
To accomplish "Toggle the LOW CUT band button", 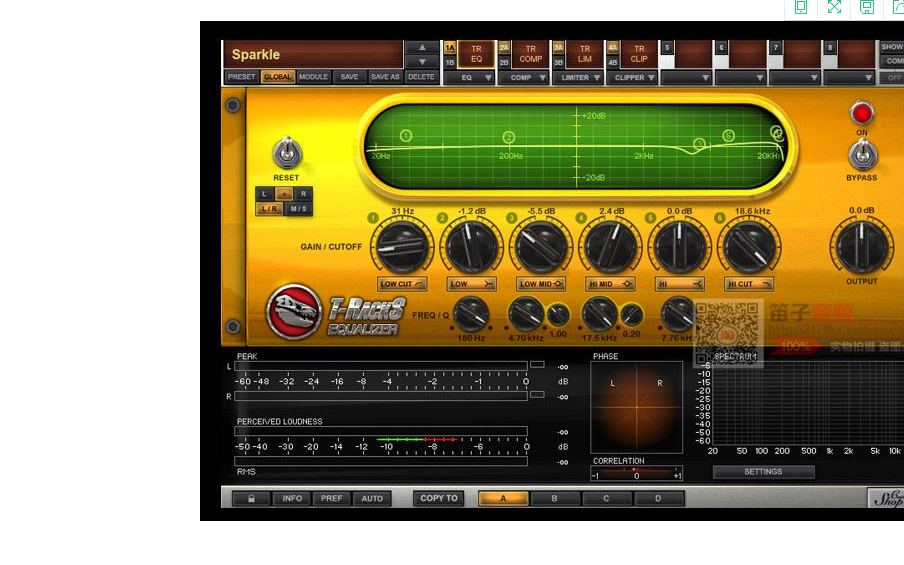I will [x=402, y=284].
